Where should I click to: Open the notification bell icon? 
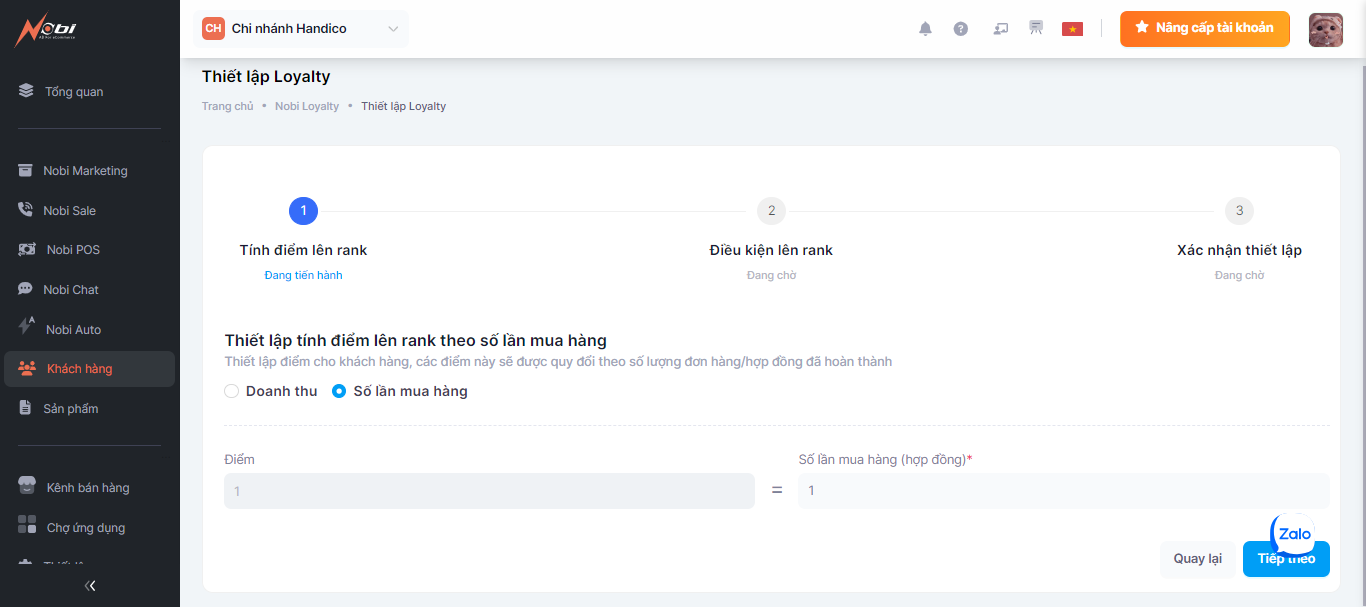[925, 29]
